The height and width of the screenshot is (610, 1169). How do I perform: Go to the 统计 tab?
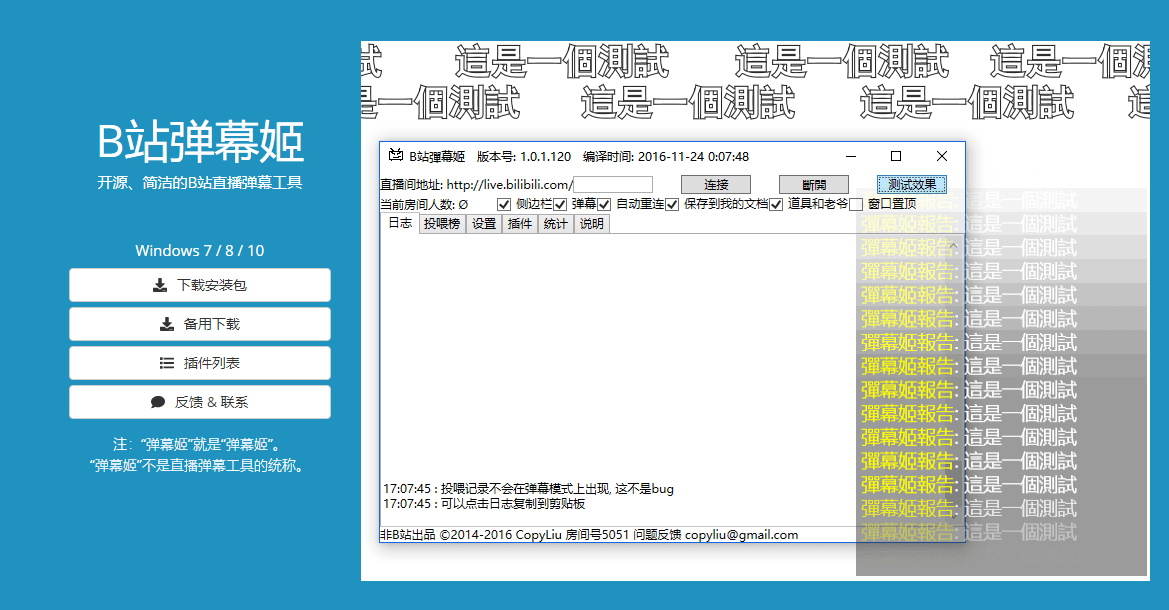pyautogui.click(x=555, y=224)
